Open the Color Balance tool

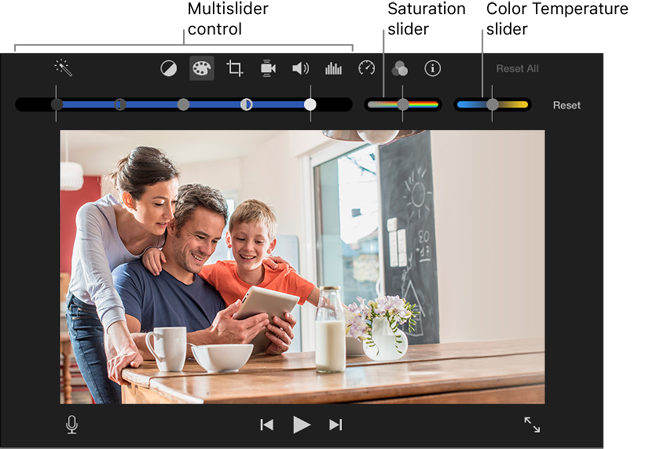pyautogui.click(x=169, y=69)
